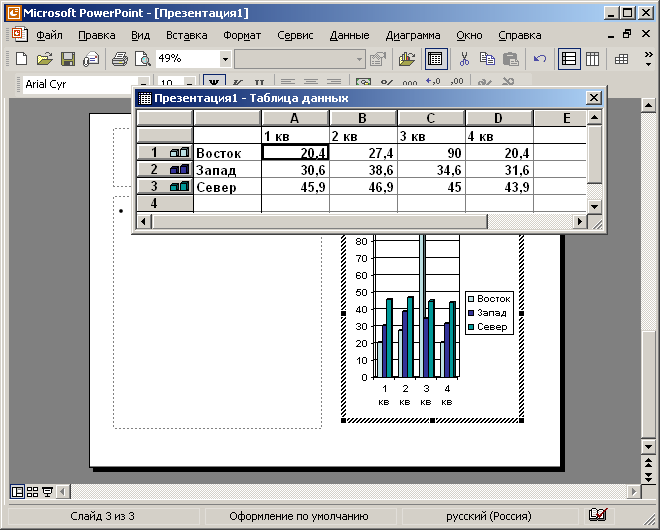Screen dimensions: 660x530
Task: Start Slide Show view icon
Action: click(x=47, y=492)
